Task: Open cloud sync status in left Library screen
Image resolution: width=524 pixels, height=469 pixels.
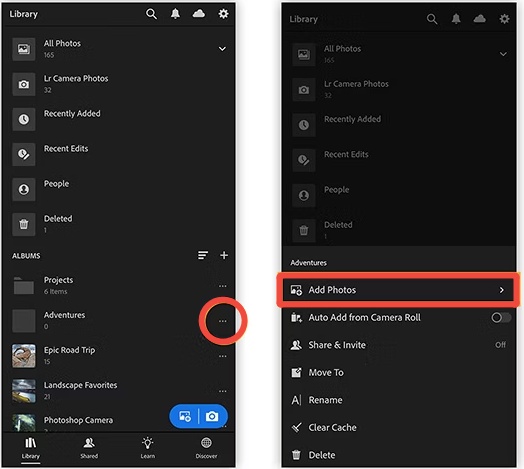Action: [199, 14]
